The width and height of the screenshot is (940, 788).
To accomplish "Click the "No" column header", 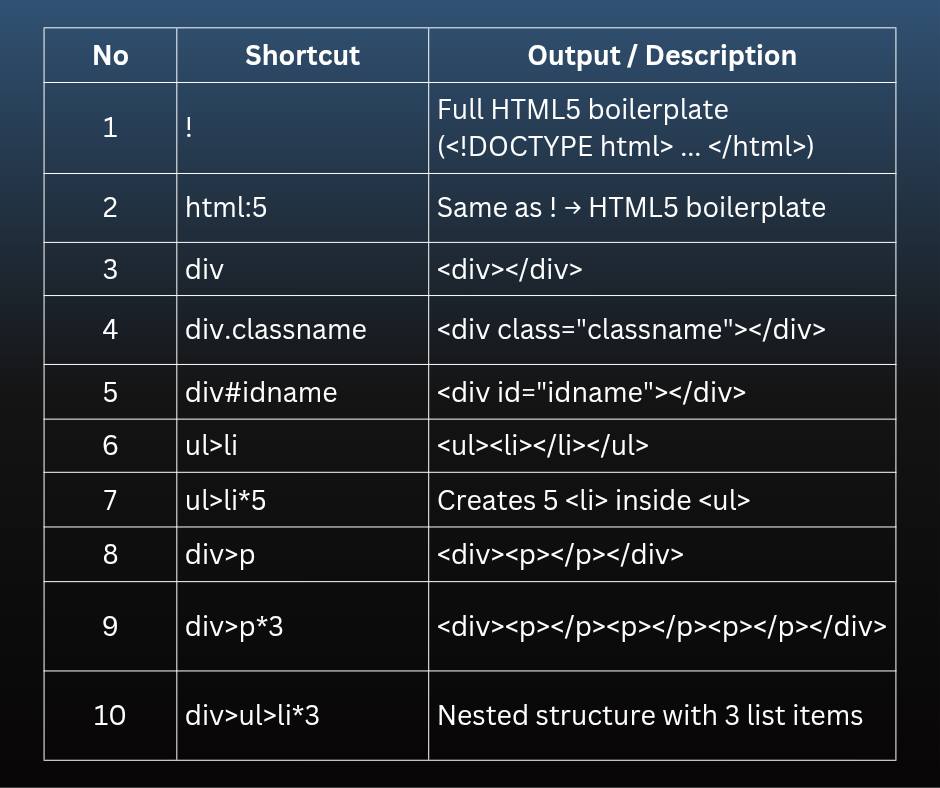I will tap(110, 55).
